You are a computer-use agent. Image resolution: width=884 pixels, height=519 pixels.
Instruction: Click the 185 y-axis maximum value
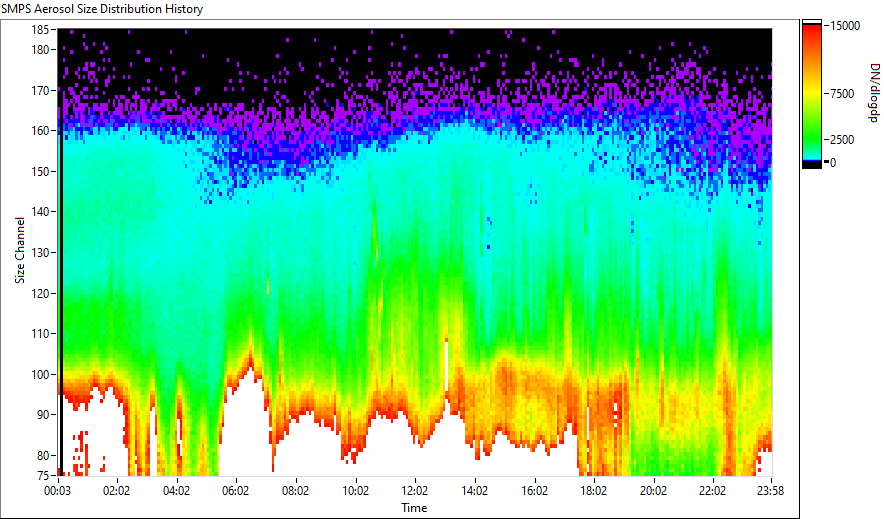pos(41,30)
